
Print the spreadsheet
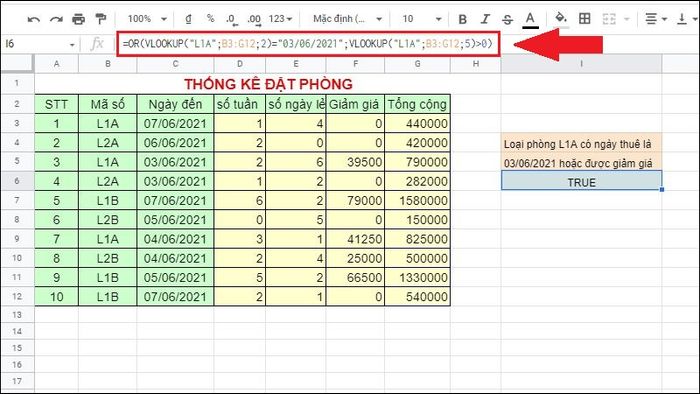click(79, 19)
